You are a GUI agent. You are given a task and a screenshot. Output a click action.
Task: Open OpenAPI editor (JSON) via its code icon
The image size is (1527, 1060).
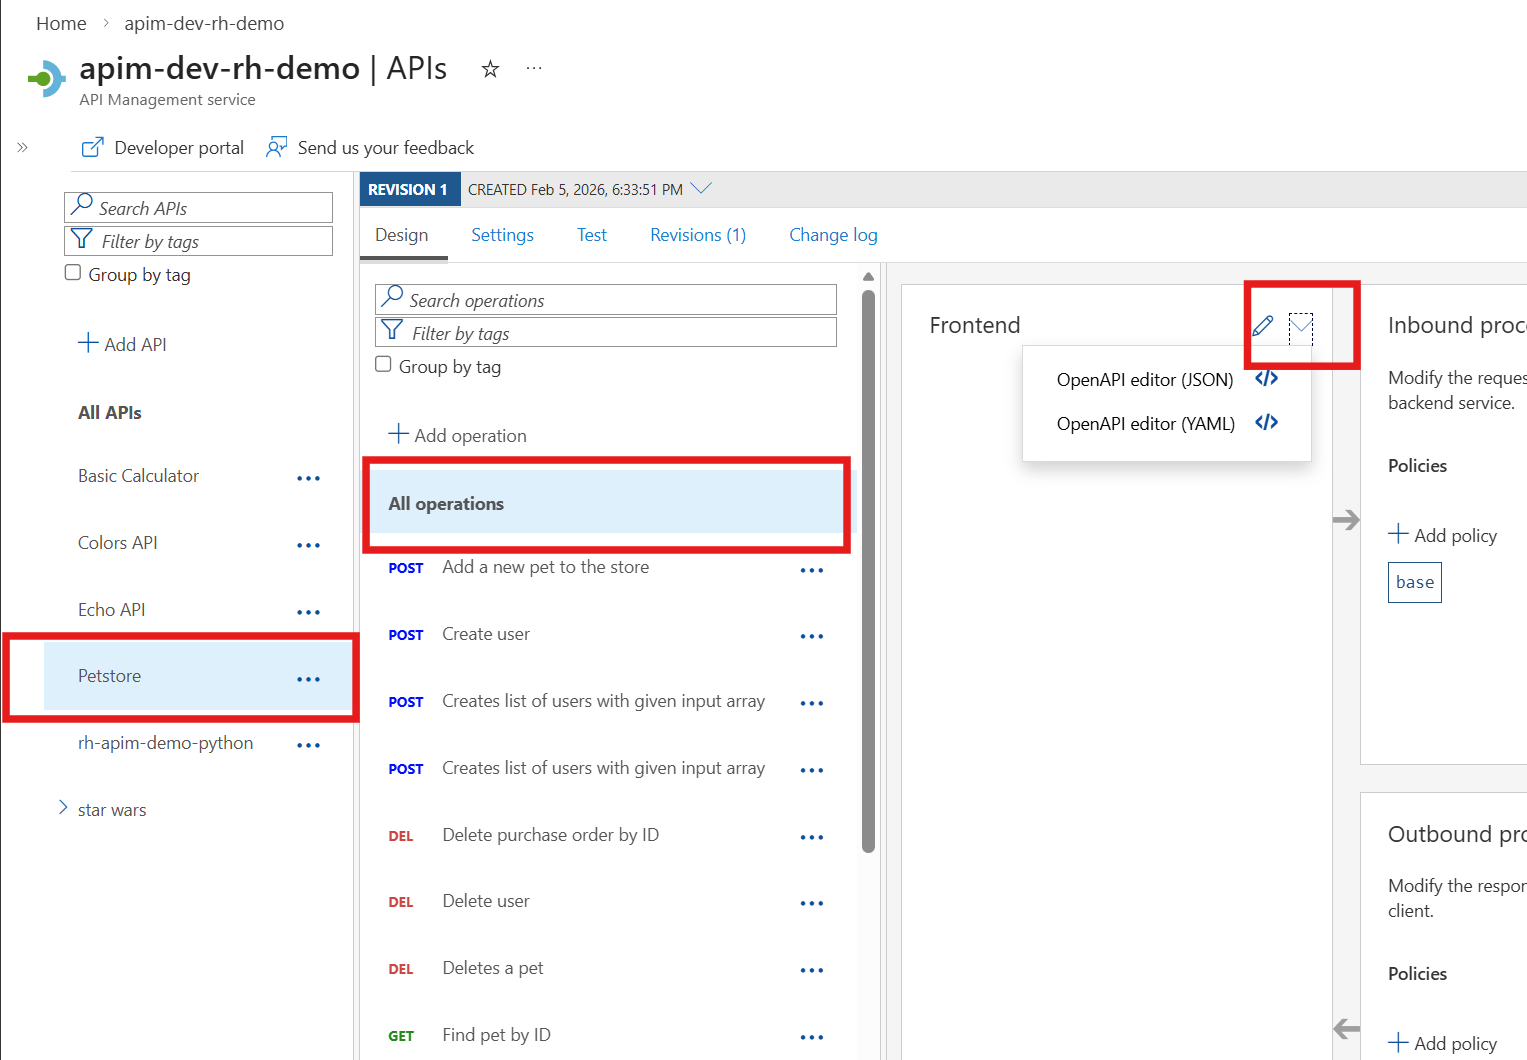coord(1266,378)
